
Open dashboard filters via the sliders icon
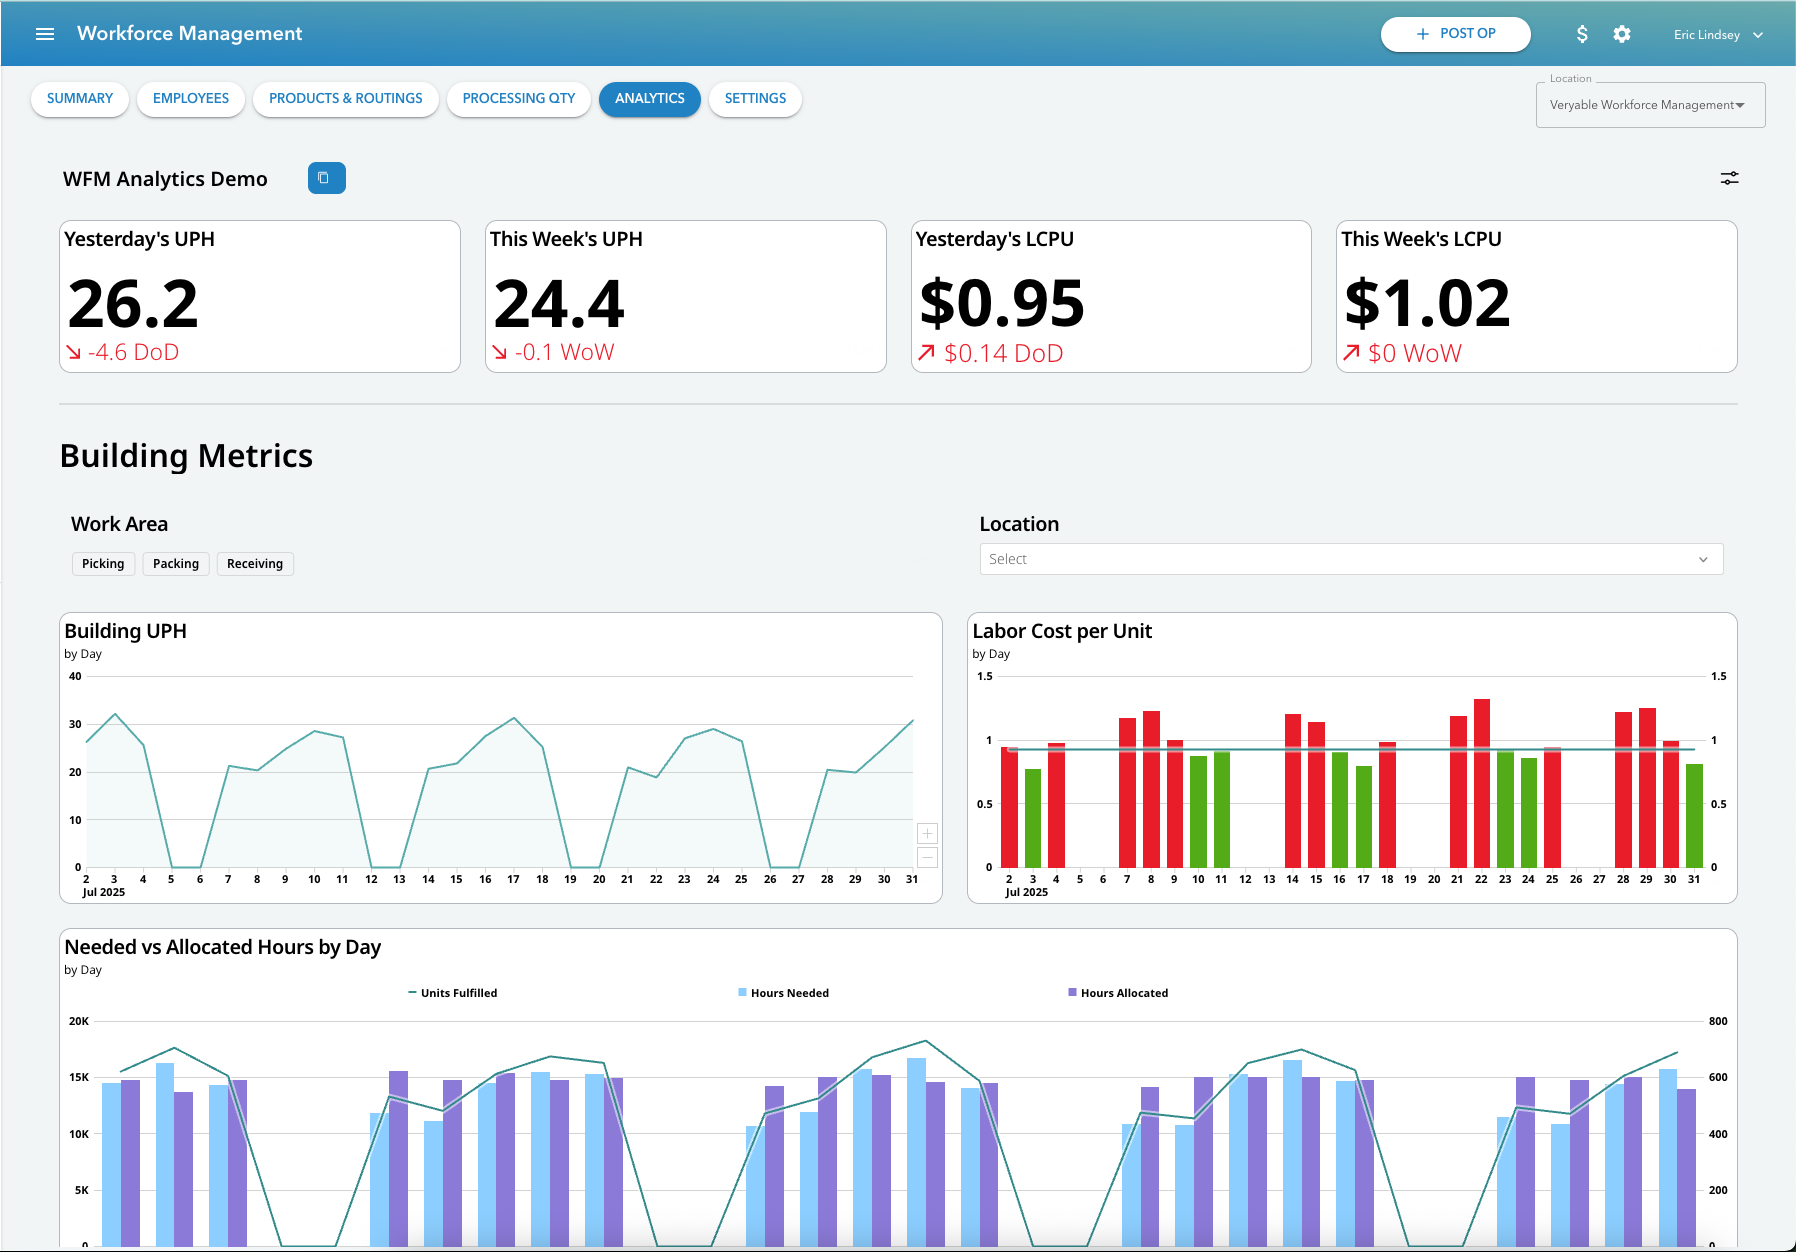pyautogui.click(x=1729, y=178)
